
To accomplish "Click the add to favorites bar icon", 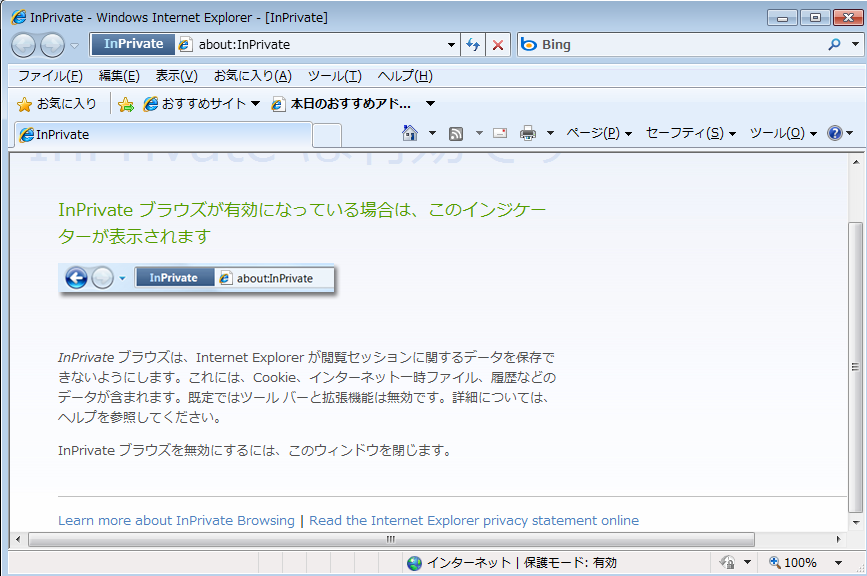I will (126, 104).
